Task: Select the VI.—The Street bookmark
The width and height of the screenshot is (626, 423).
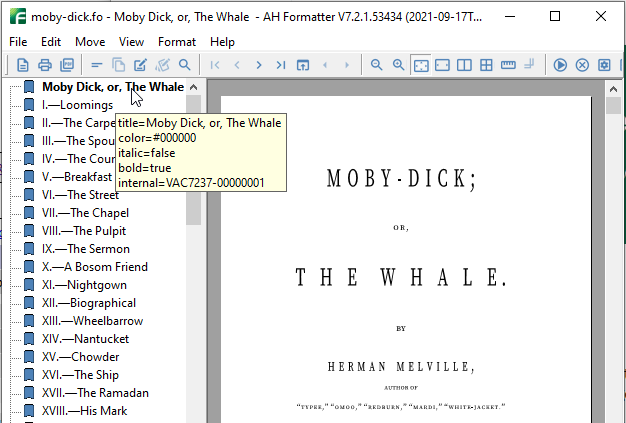Action: point(80,195)
